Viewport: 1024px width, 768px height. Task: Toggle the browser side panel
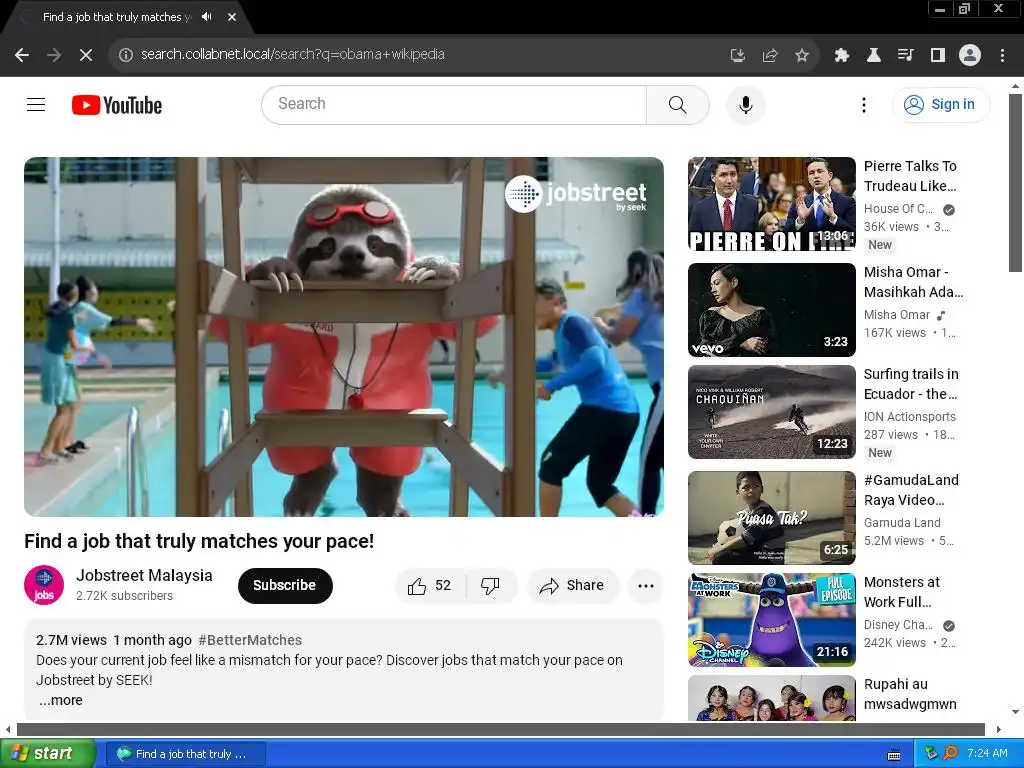click(938, 55)
